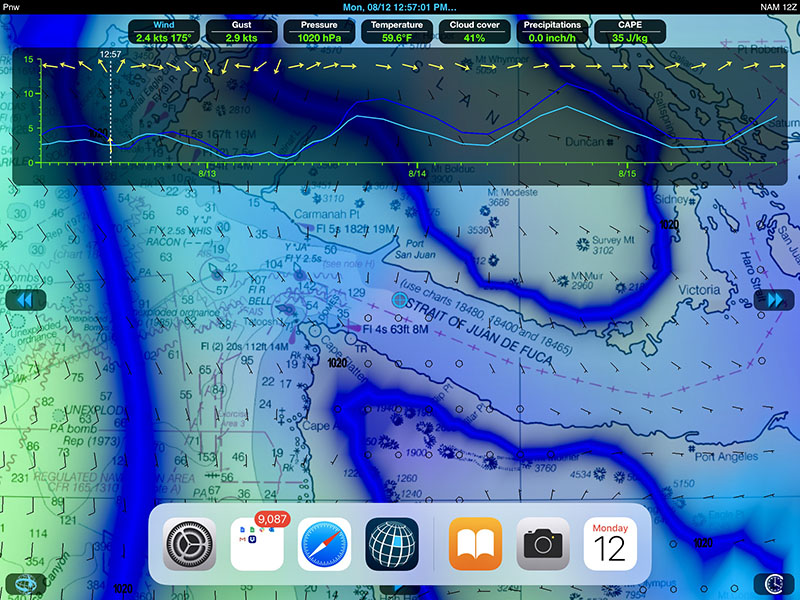
Task: Tap the Temperature 59.6°F readout
Action: (396, 32)
